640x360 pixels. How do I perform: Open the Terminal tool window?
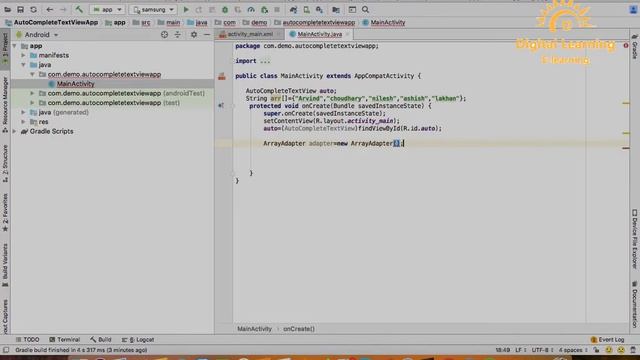[64, 340]
